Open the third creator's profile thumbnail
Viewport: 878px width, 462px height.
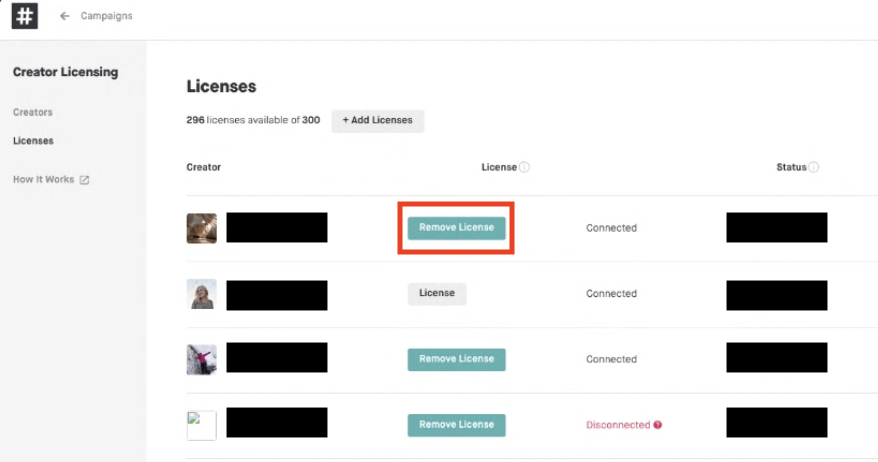(201, 359)
